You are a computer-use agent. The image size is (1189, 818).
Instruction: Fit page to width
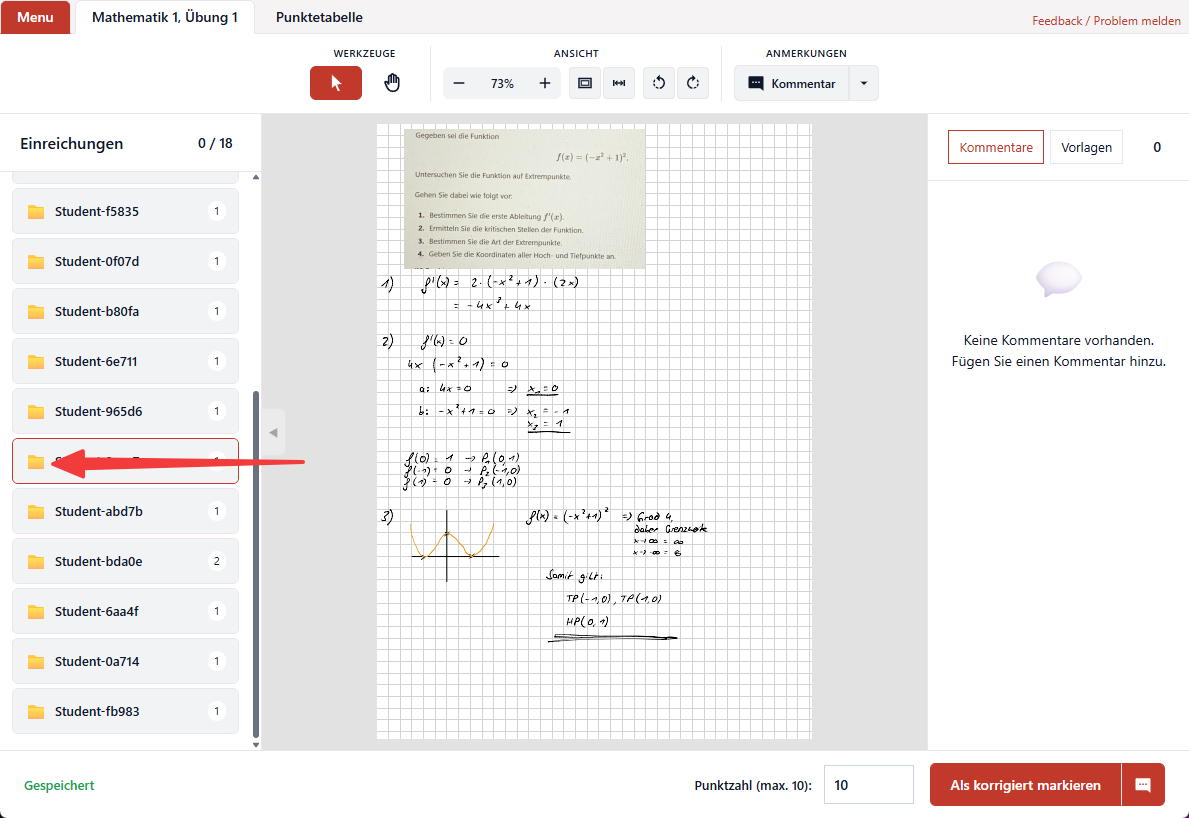(619, 83)
